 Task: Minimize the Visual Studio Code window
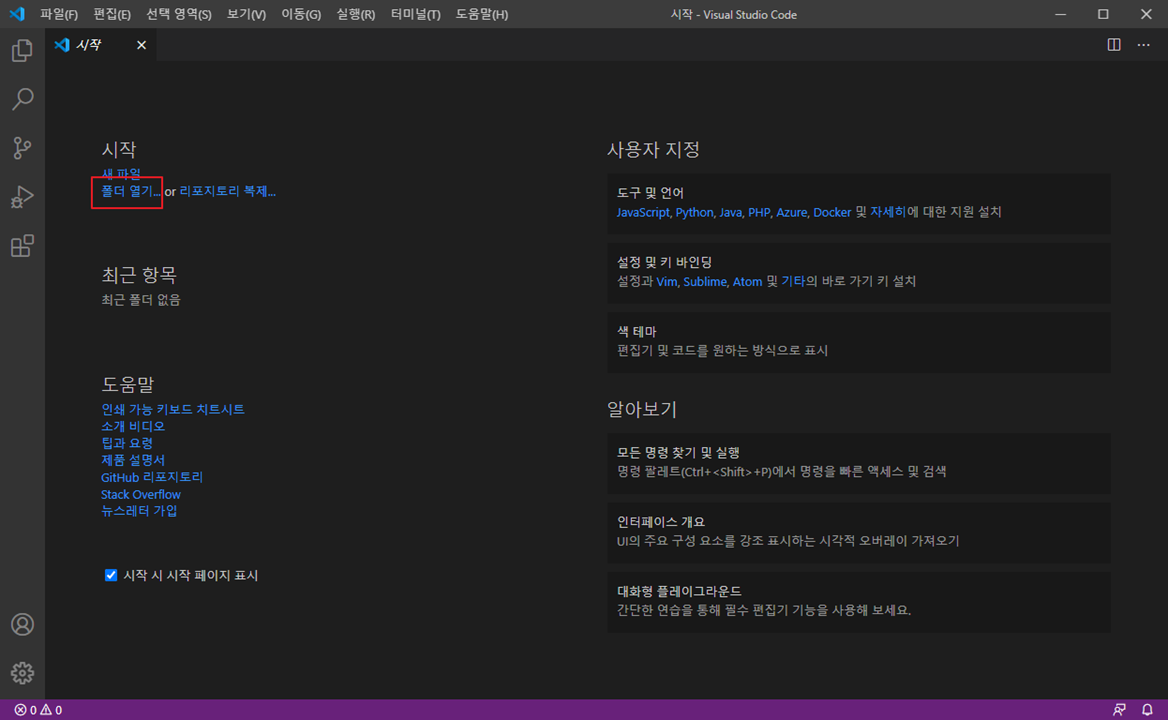tap(1060, 14)
